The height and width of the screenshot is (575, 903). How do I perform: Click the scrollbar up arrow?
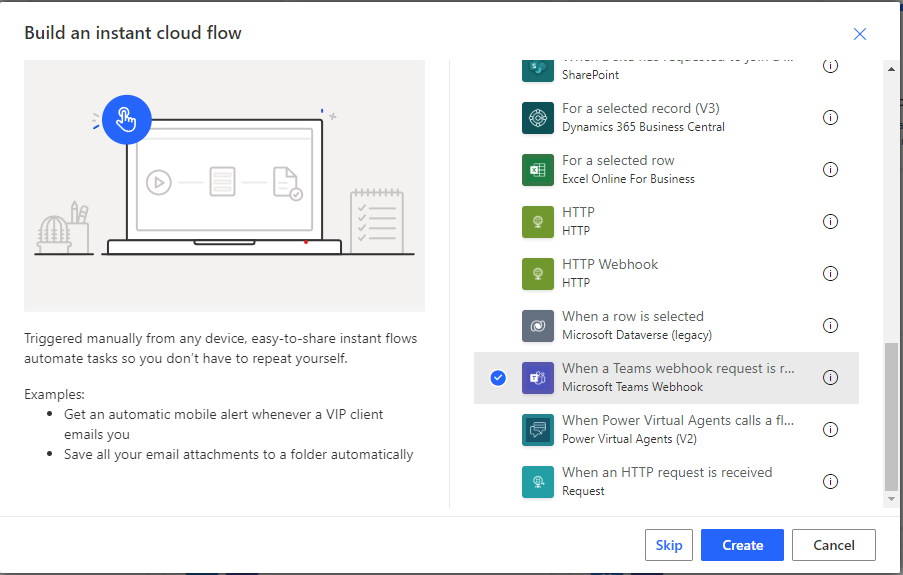coord(891,69)
